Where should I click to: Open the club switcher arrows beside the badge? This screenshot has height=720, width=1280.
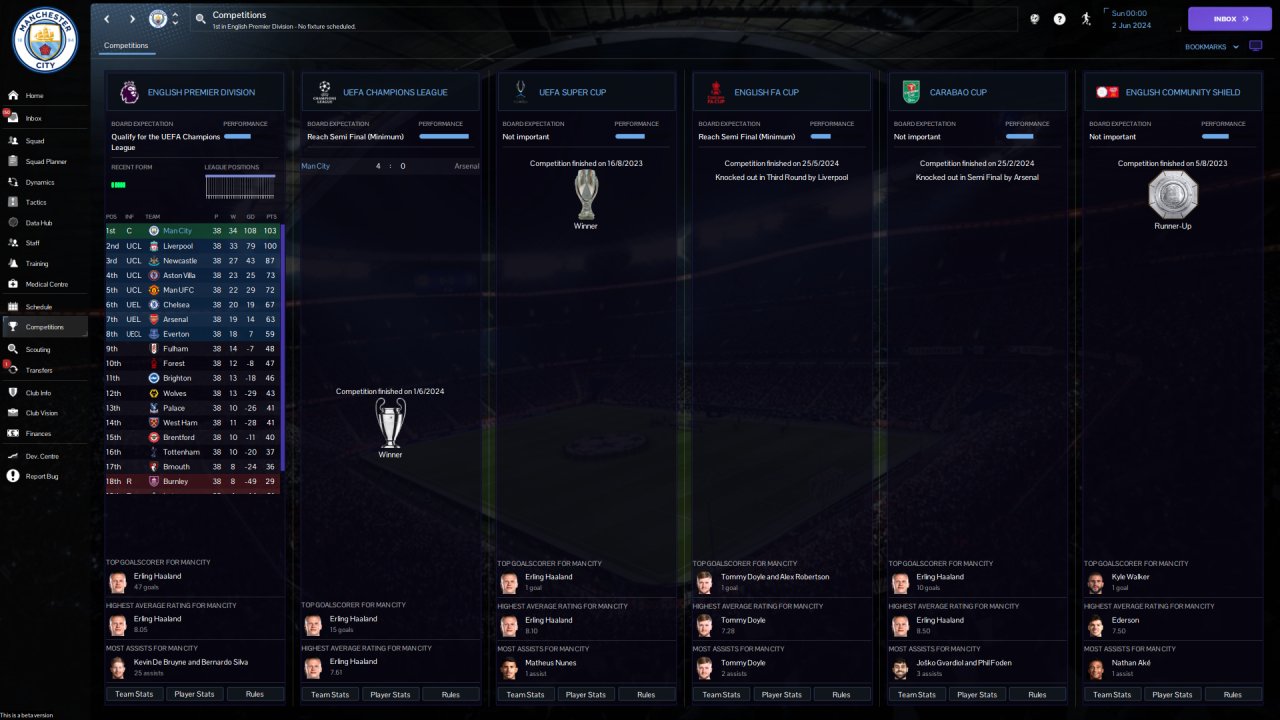tap(176, 19)
